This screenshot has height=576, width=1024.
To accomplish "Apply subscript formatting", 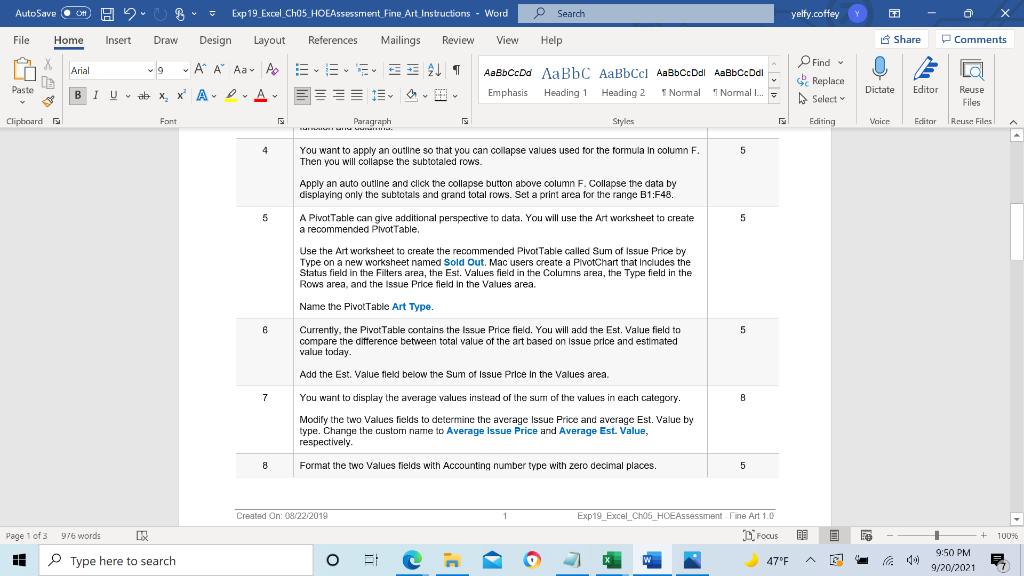I will pos(163,96).
